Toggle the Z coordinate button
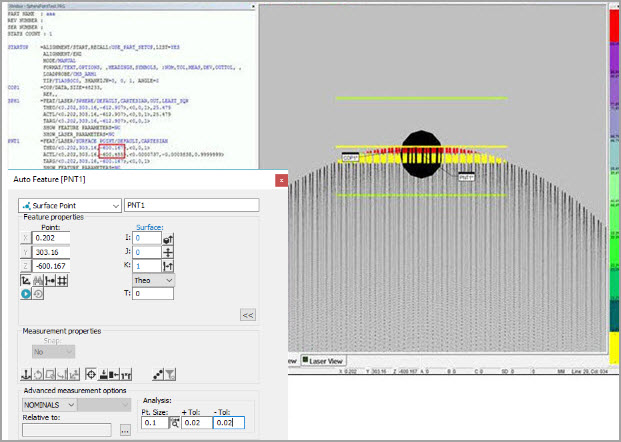 click(x=26, y=267)
